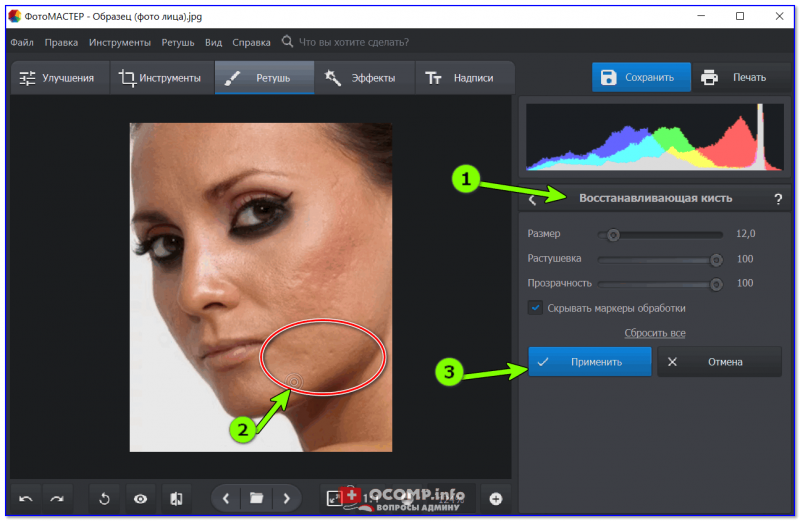Open the Улучшения tab
This screenshot has height=521, width=800.
click(60, 78)
